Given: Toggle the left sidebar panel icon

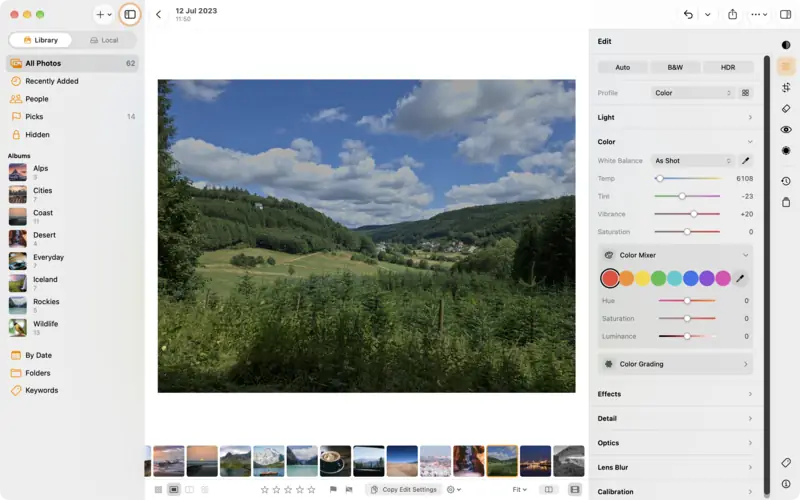Looking at the screenshot, I should tap(130, 14).
